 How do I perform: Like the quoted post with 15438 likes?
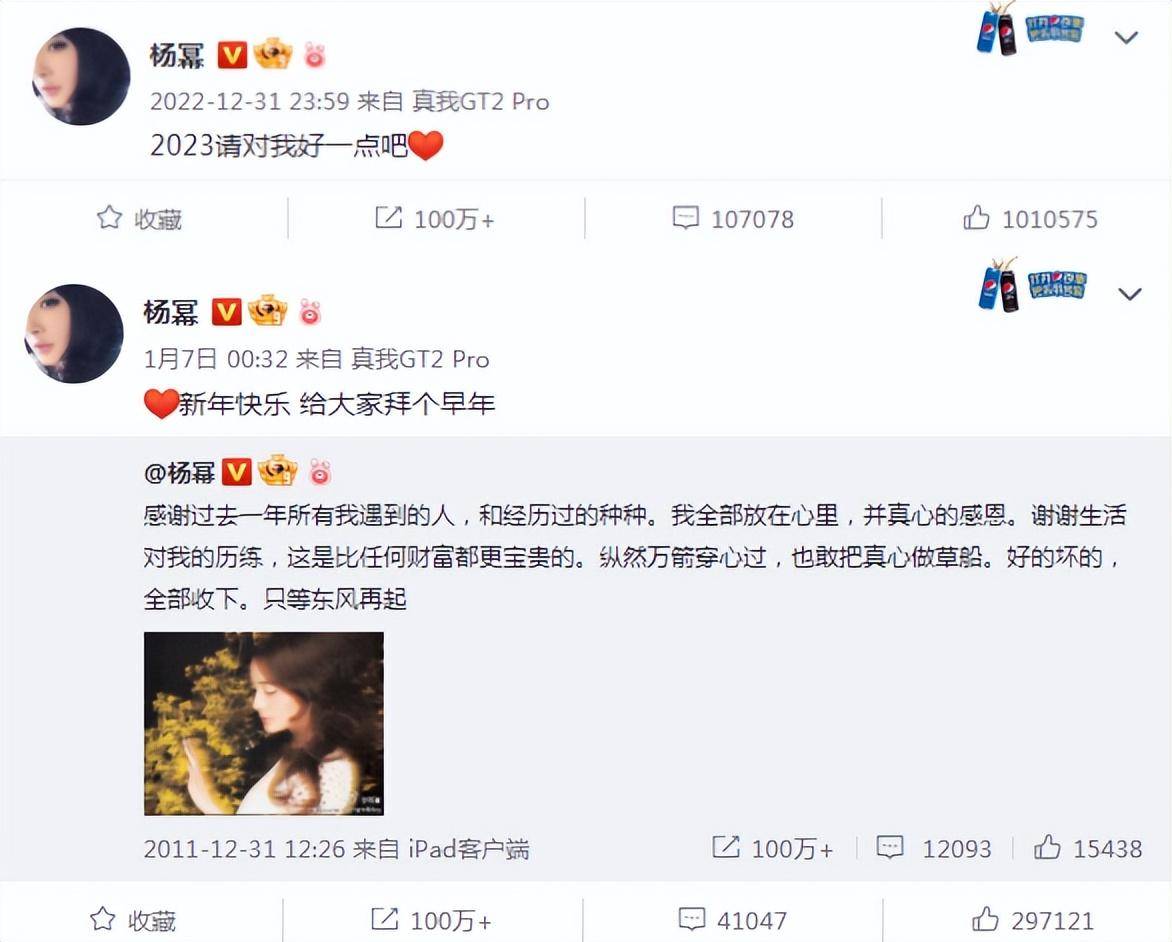(x=1047, y=847)
